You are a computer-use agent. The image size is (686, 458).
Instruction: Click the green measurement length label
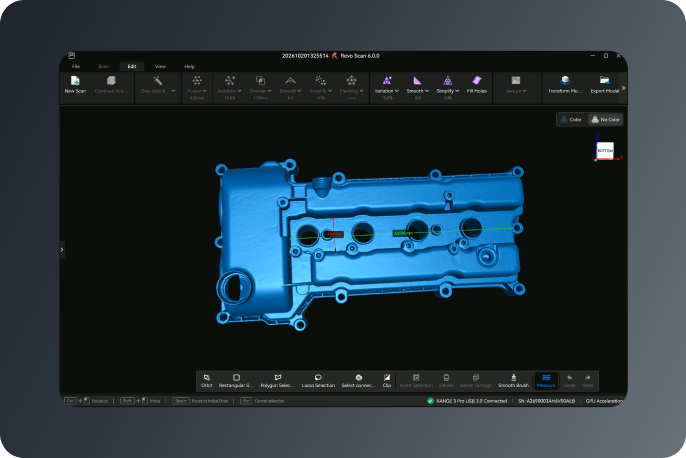pos(402,234)
